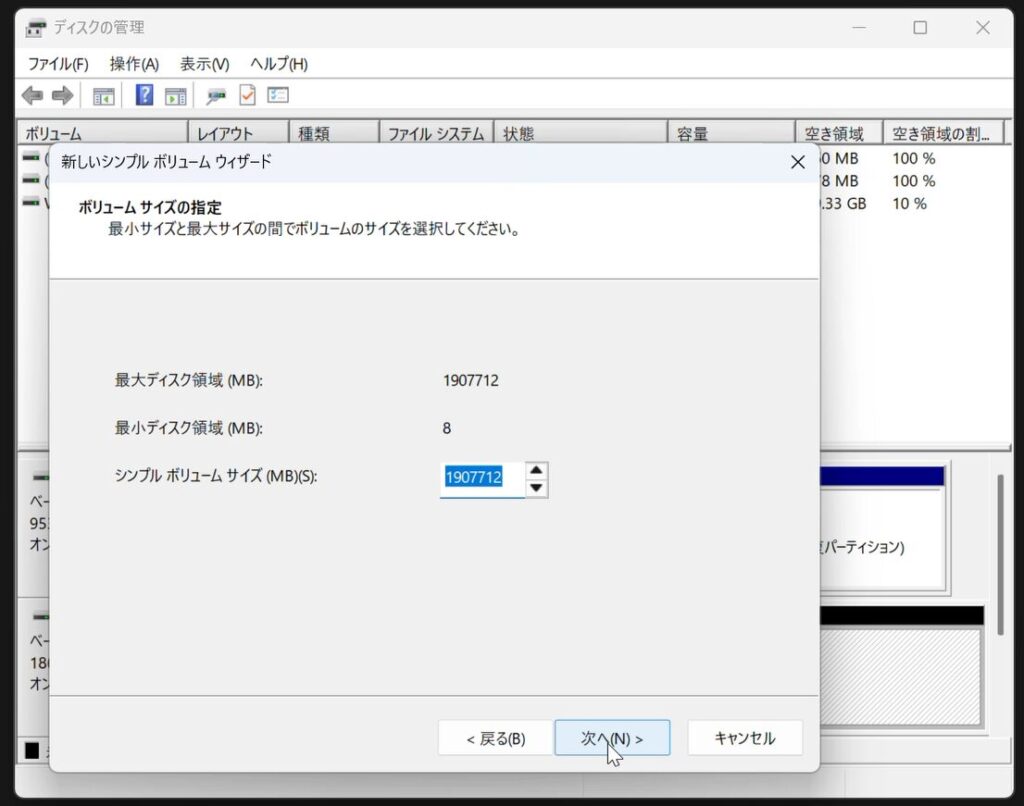Open the 操作(A) menu

(134, 64)
